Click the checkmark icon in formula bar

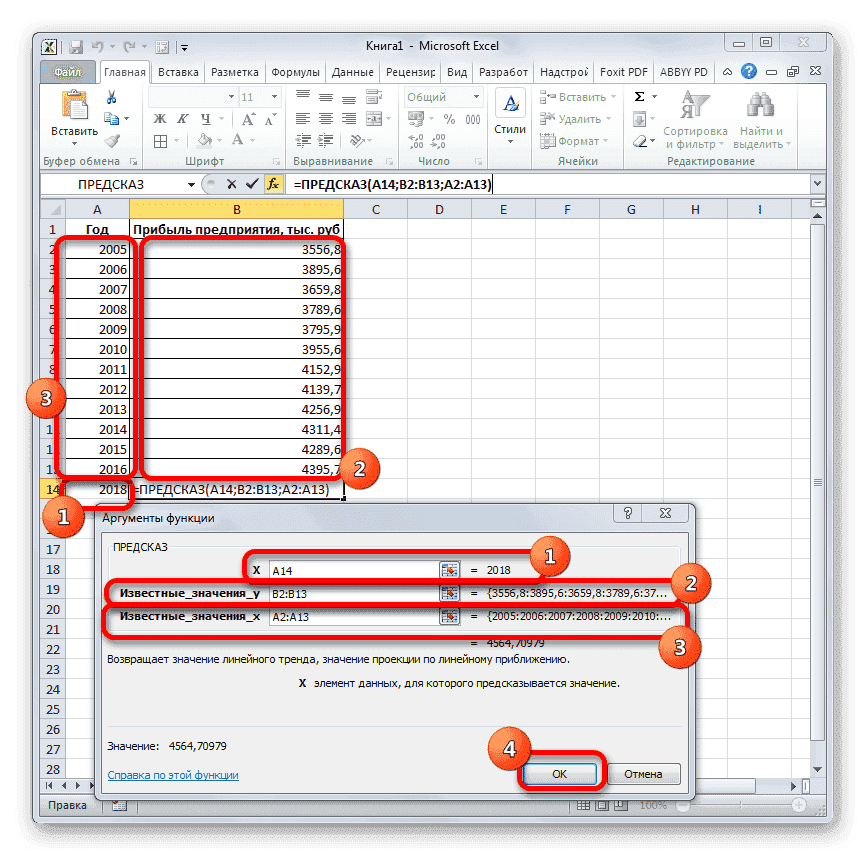[251, 184]
